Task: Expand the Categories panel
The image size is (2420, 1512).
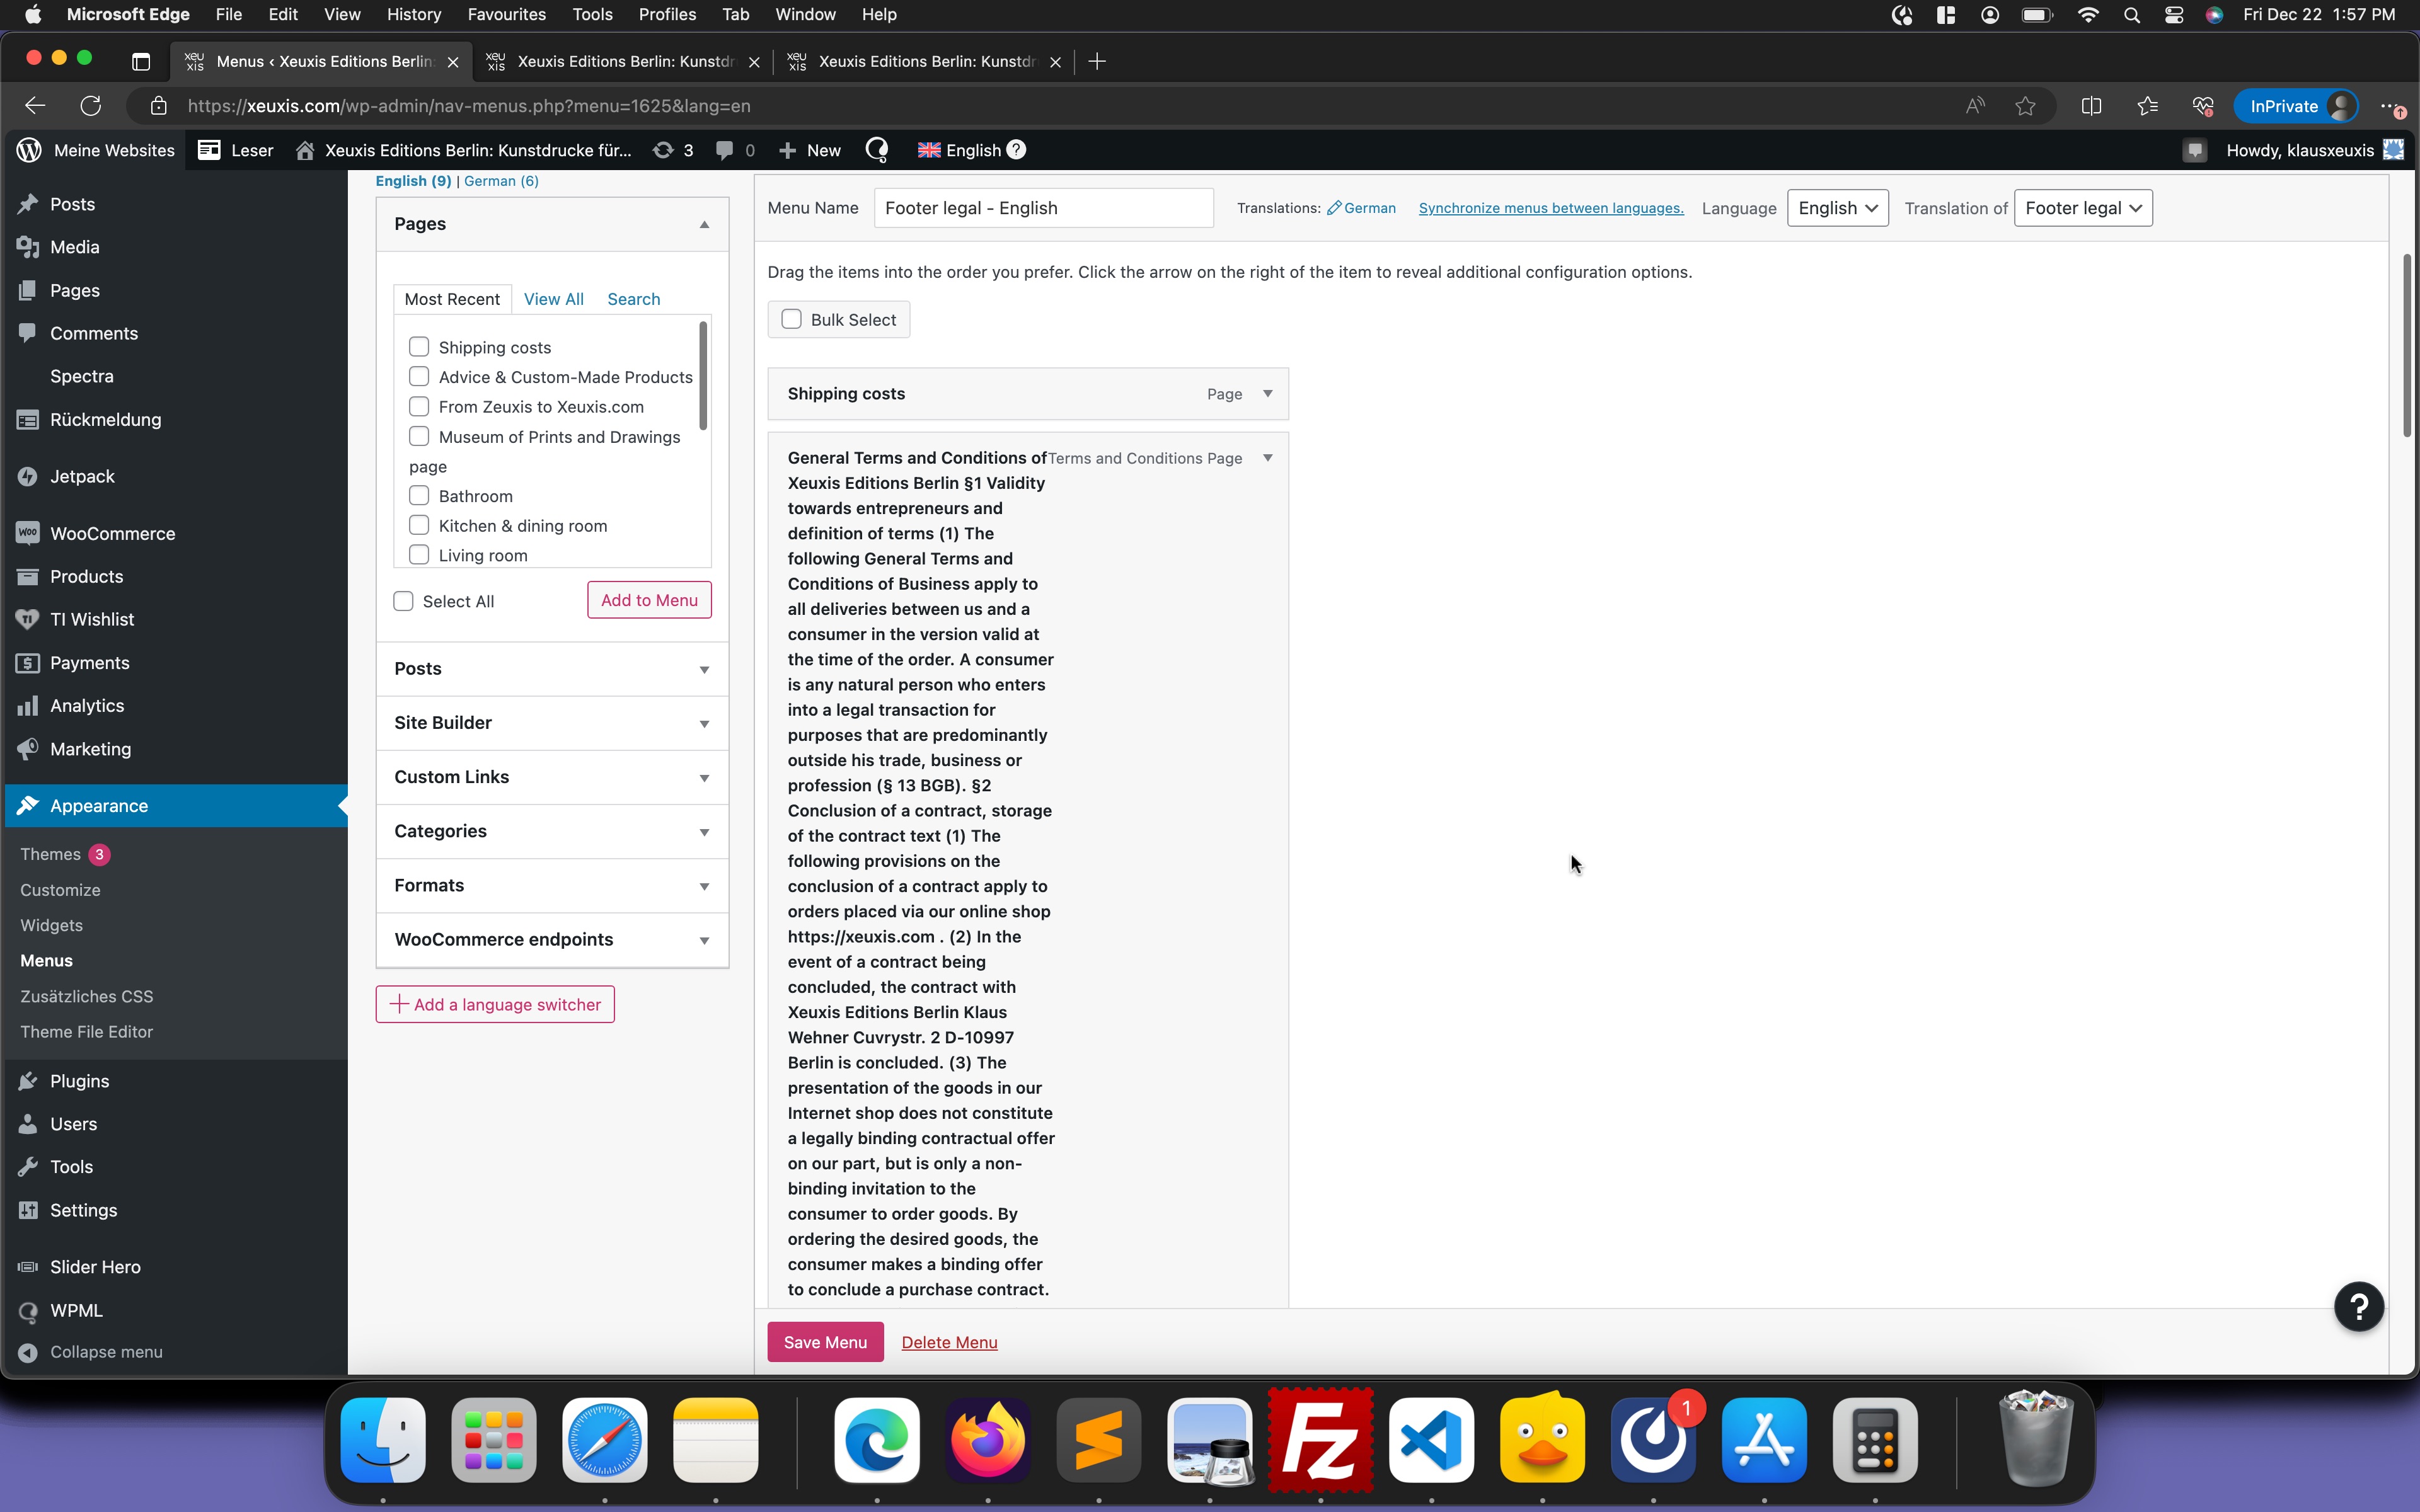Action: (704, 831)
